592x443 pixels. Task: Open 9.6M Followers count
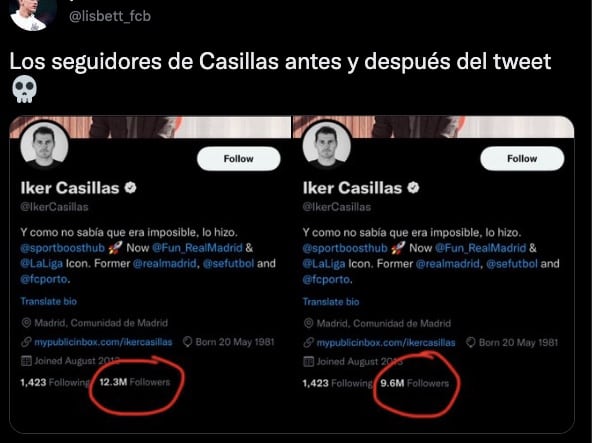tap(415, 383)
